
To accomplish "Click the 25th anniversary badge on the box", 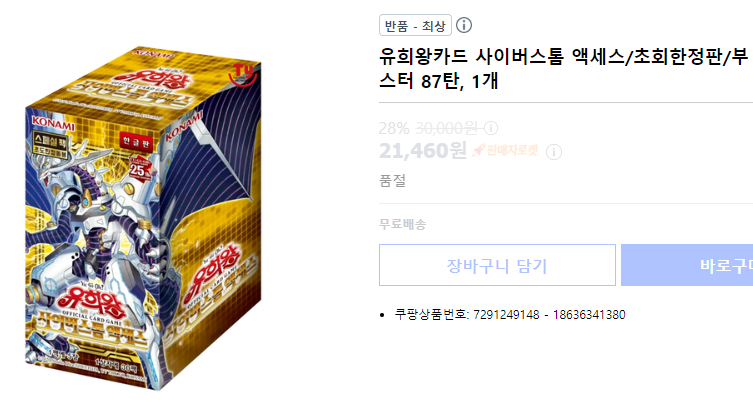I will pyautogui.click(x=140, y=169).
